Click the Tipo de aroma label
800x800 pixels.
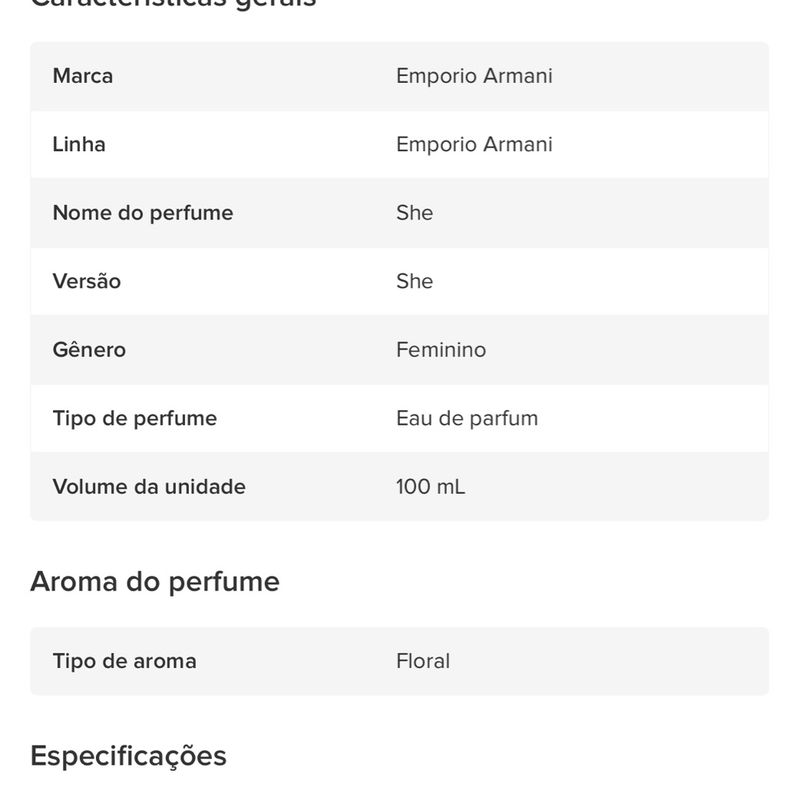point(125,661)
